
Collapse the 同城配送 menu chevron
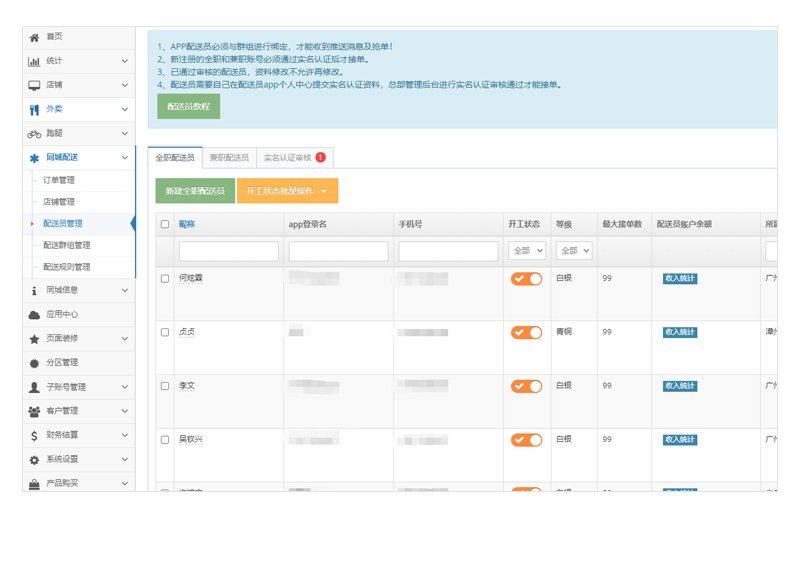pos(125,158)
